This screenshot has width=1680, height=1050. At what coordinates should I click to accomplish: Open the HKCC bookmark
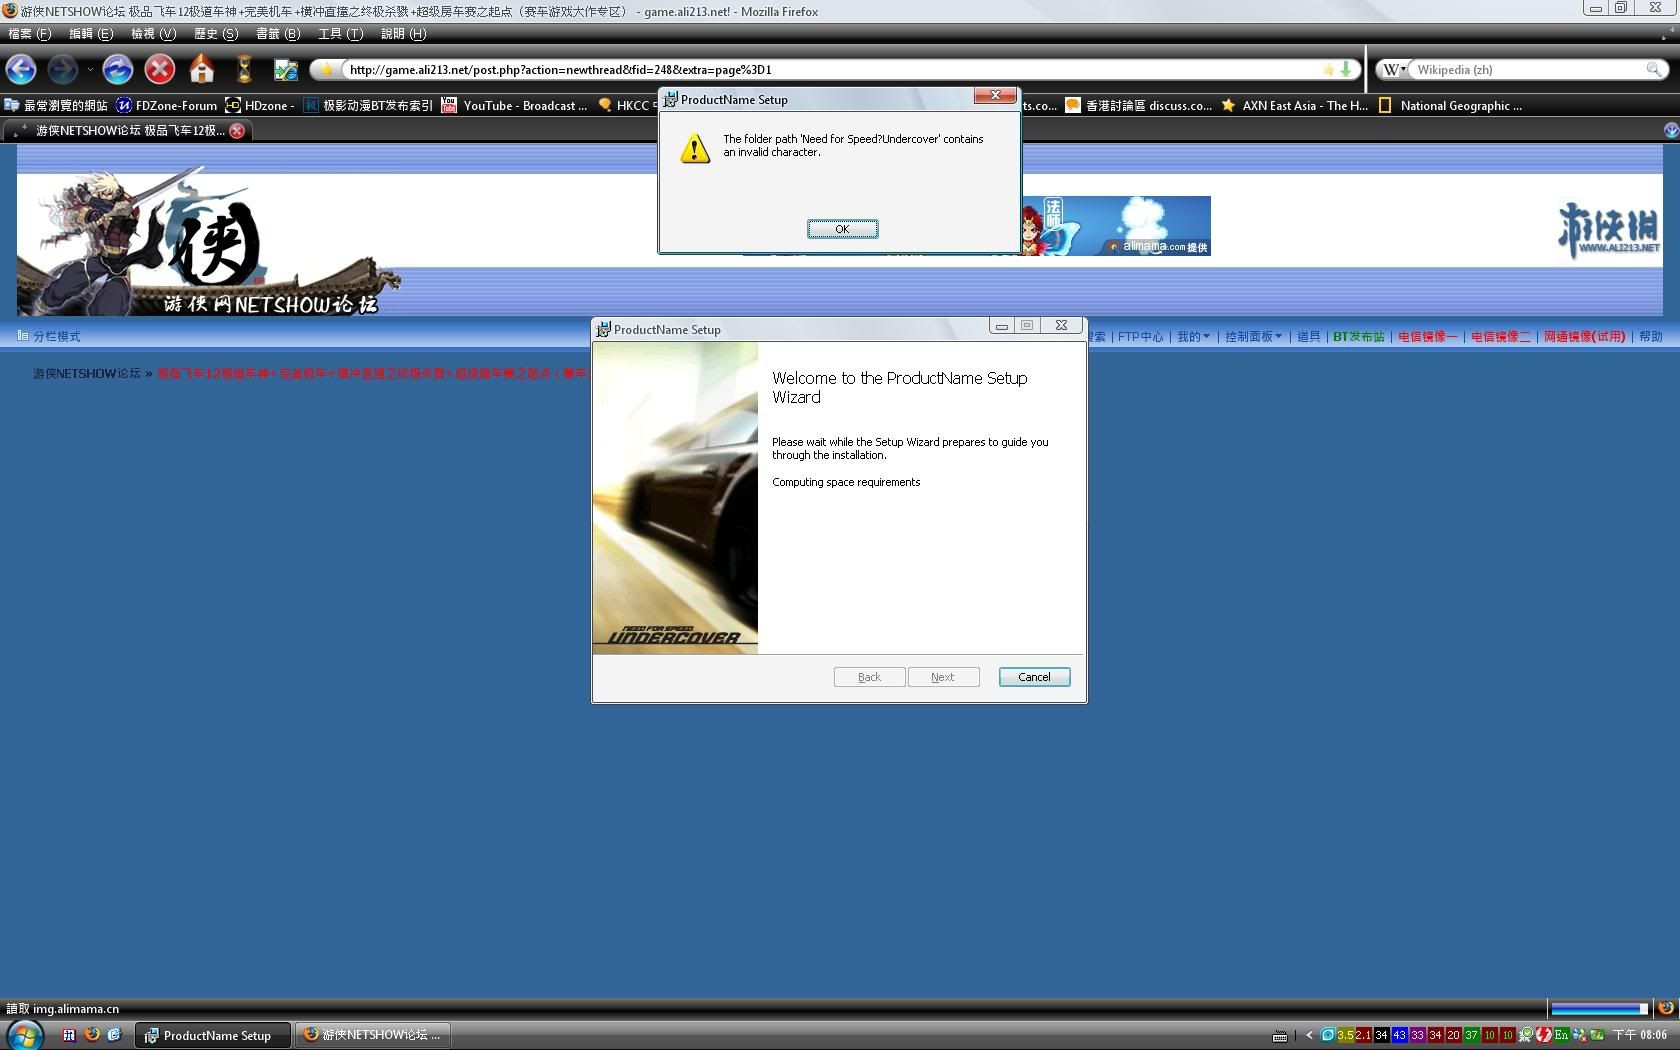[x=626, y=105]
